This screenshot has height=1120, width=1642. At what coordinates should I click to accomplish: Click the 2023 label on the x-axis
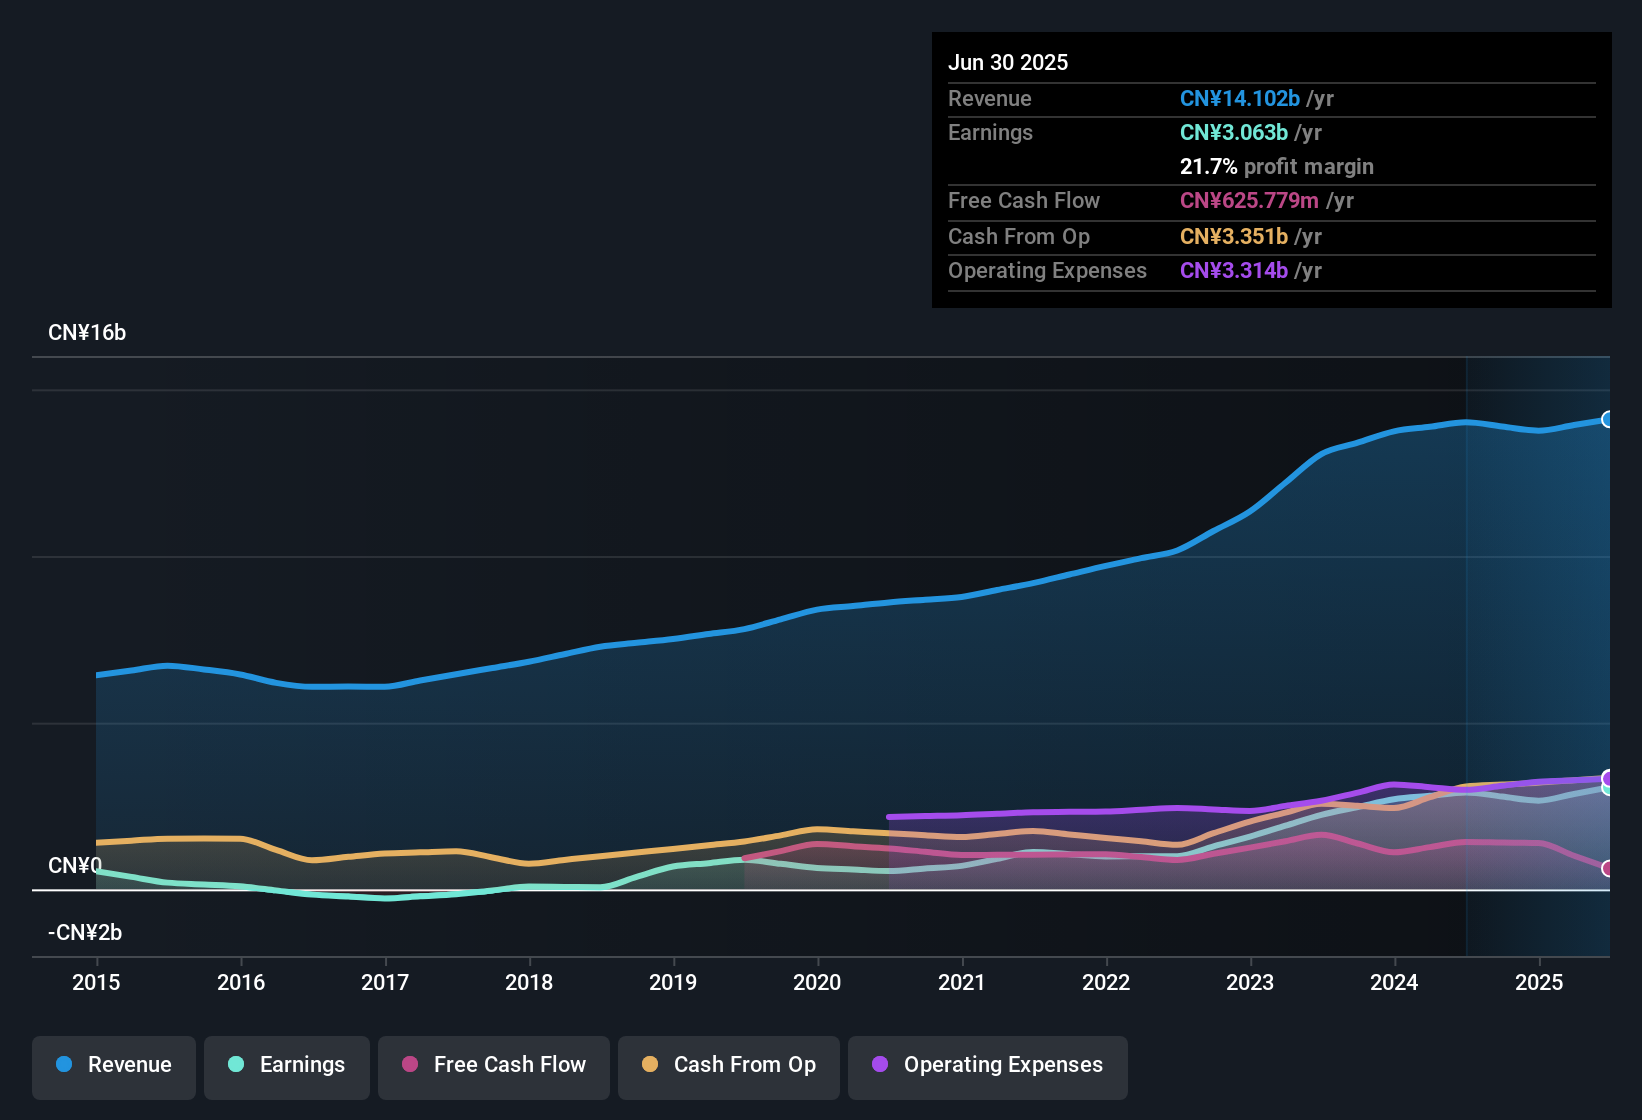point(1250,982)
